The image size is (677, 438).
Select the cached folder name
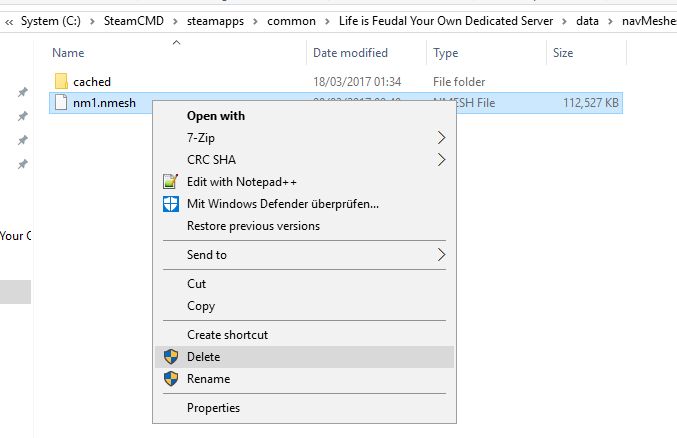(92, 82)
